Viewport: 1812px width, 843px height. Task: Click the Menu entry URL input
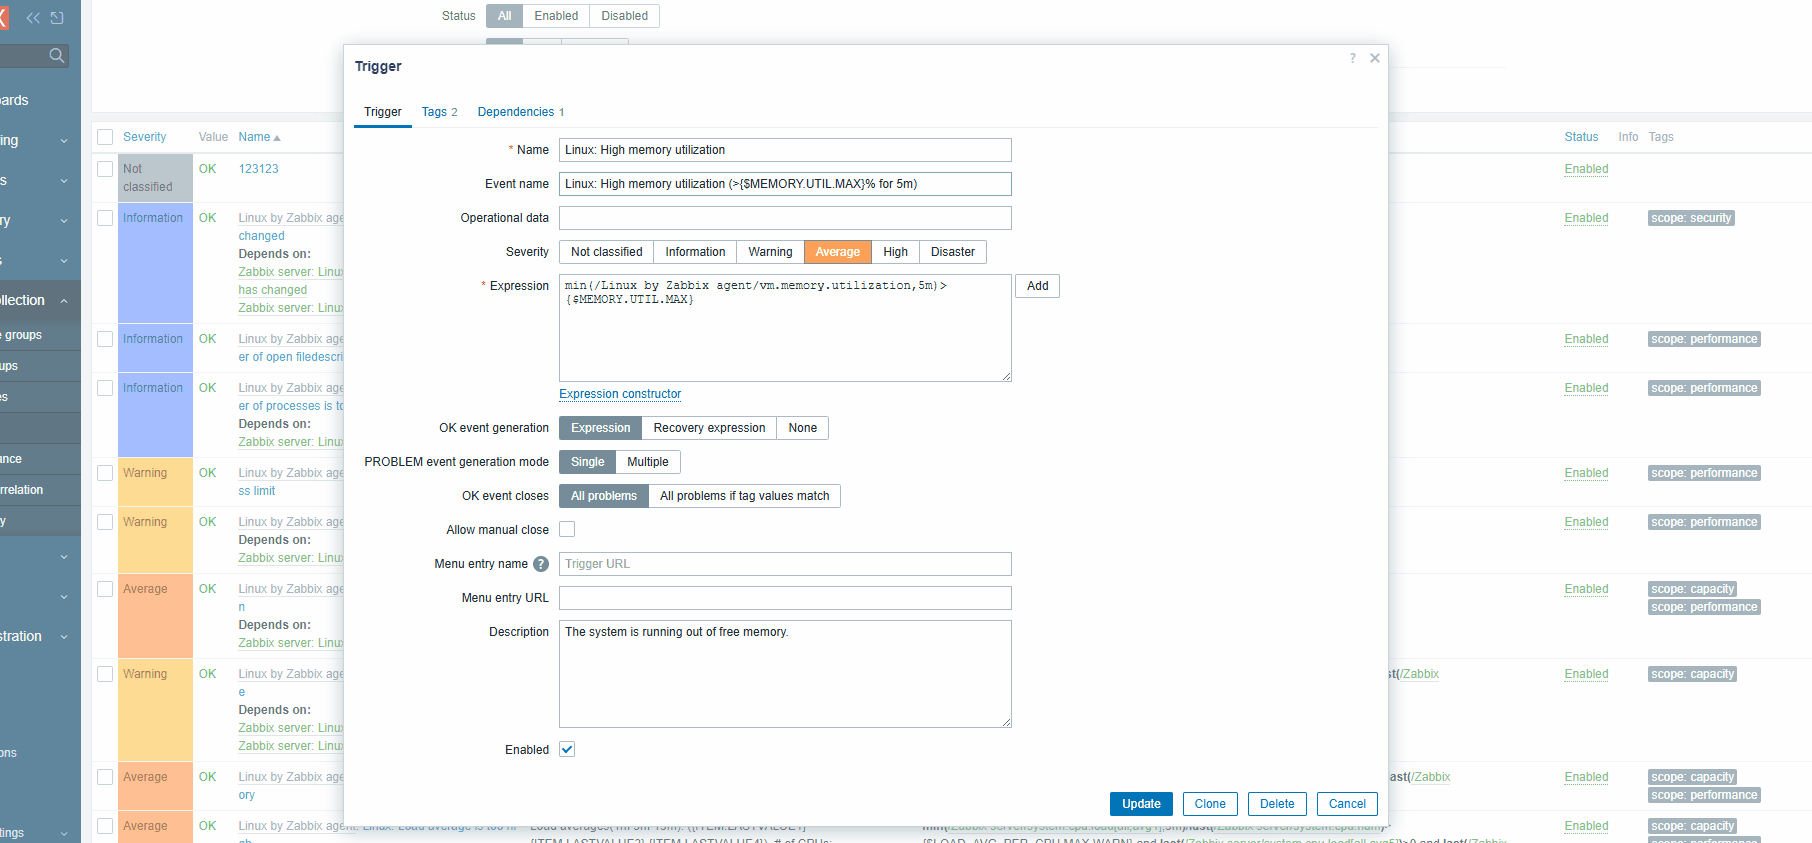[785, 598]
